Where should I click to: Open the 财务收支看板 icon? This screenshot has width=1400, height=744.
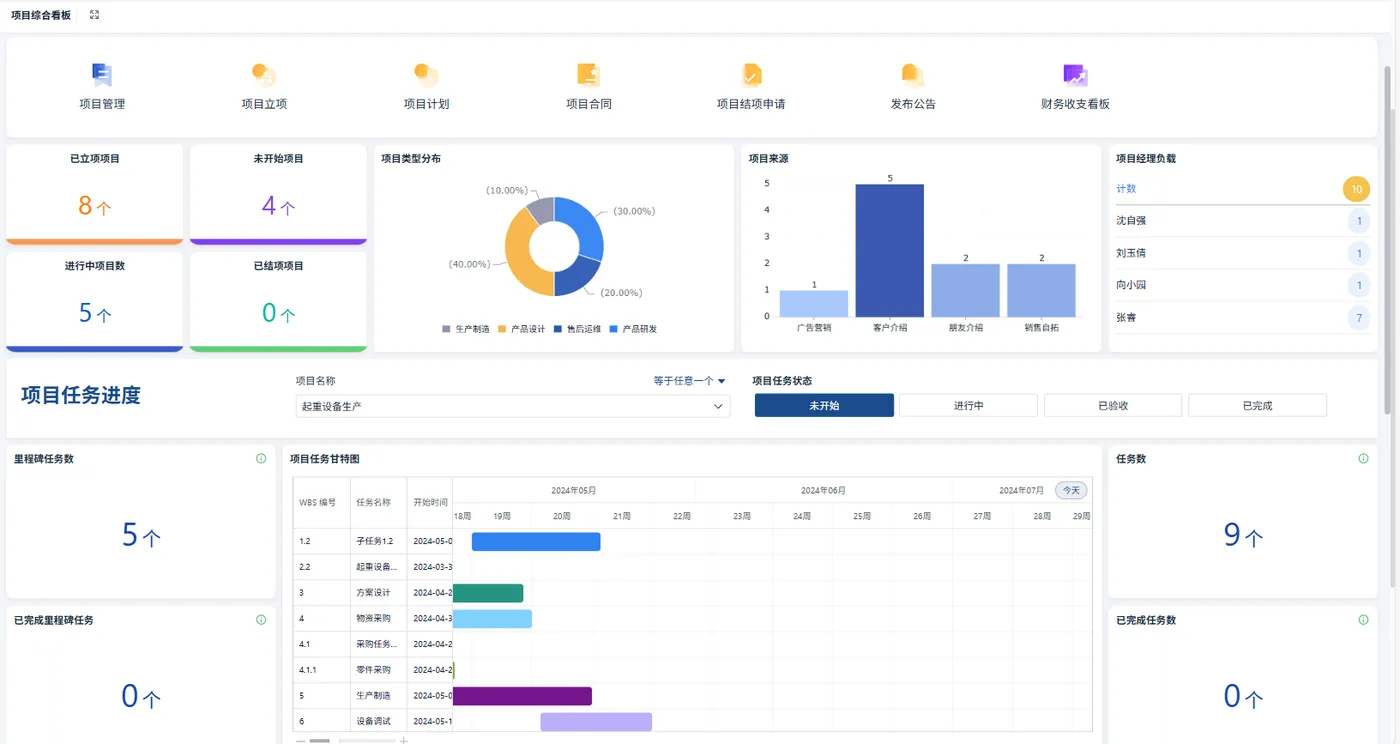1075,75
